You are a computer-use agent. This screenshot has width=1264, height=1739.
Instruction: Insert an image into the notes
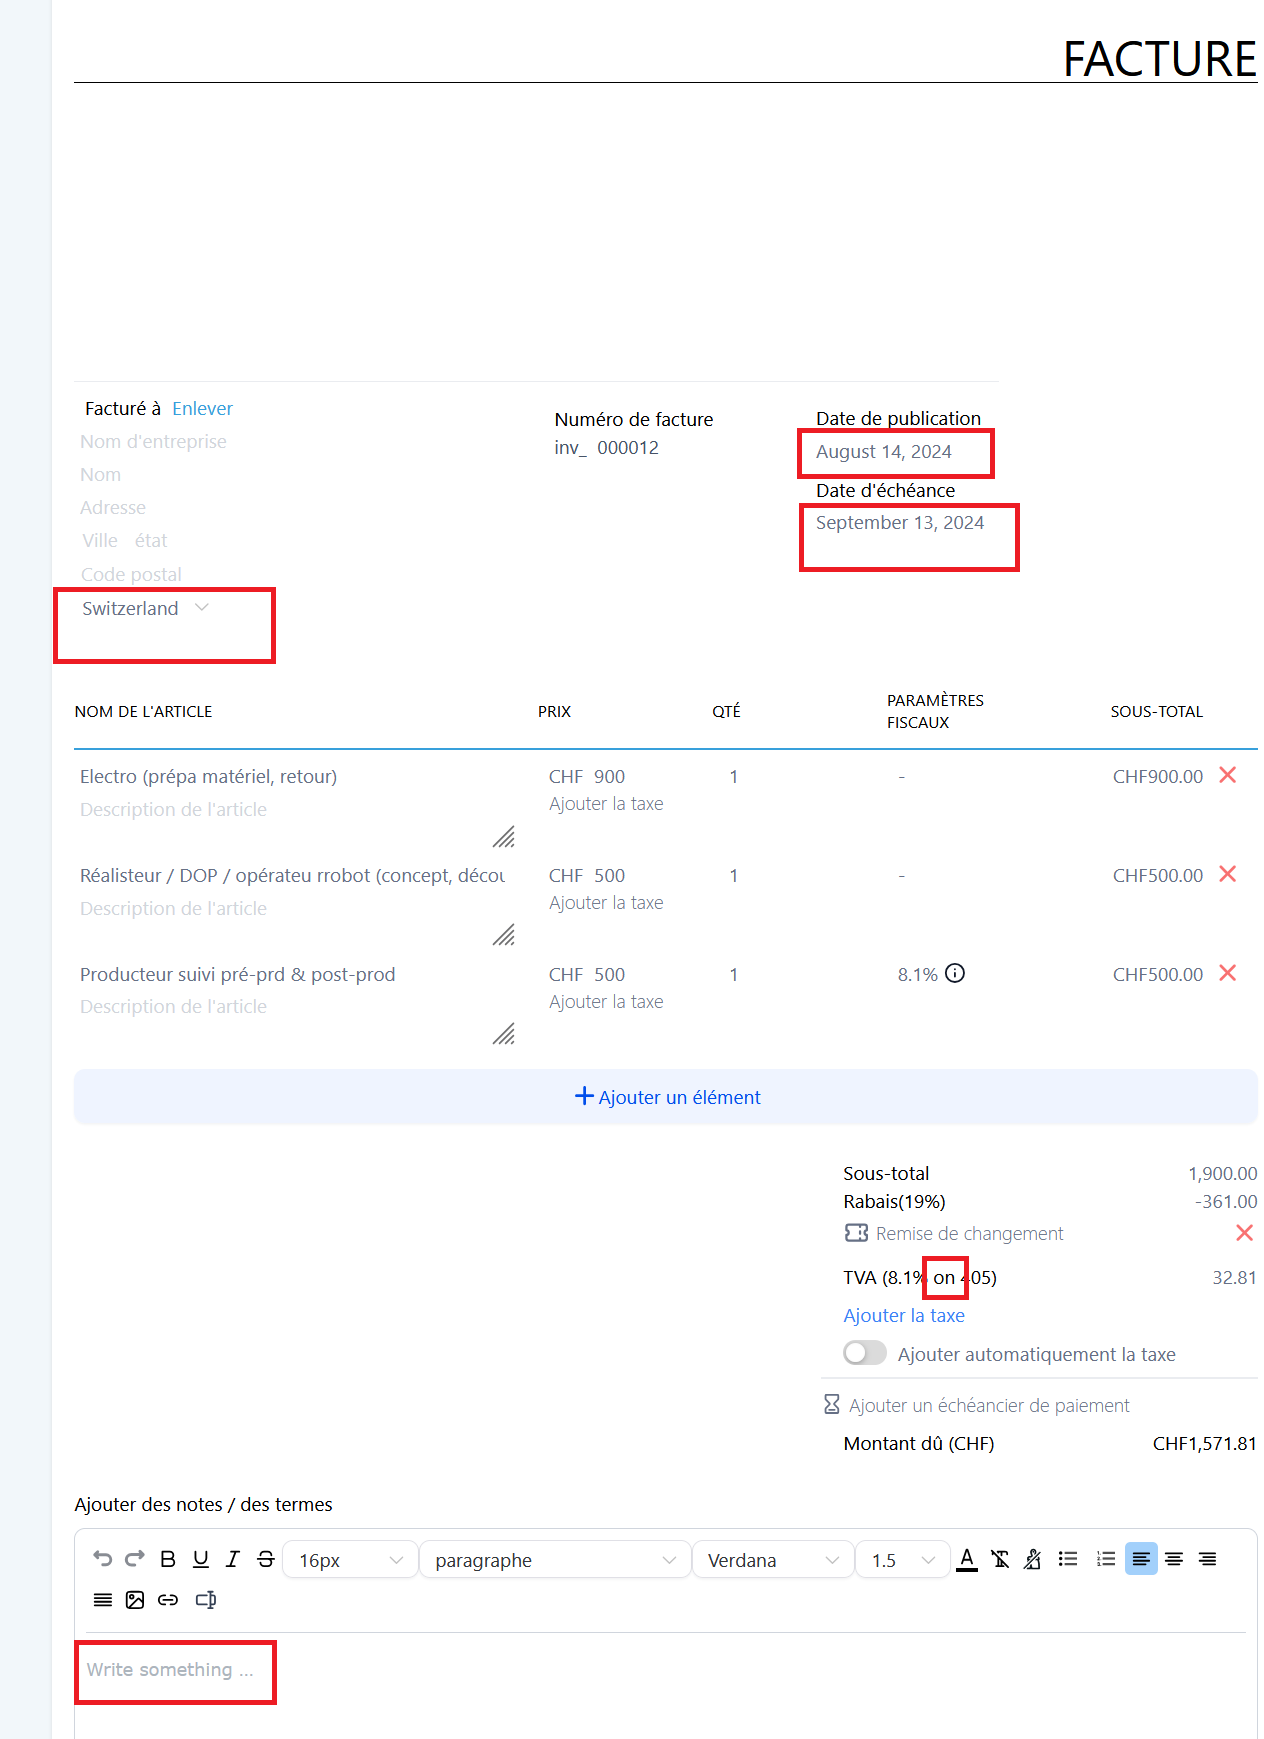point(135,1600)
